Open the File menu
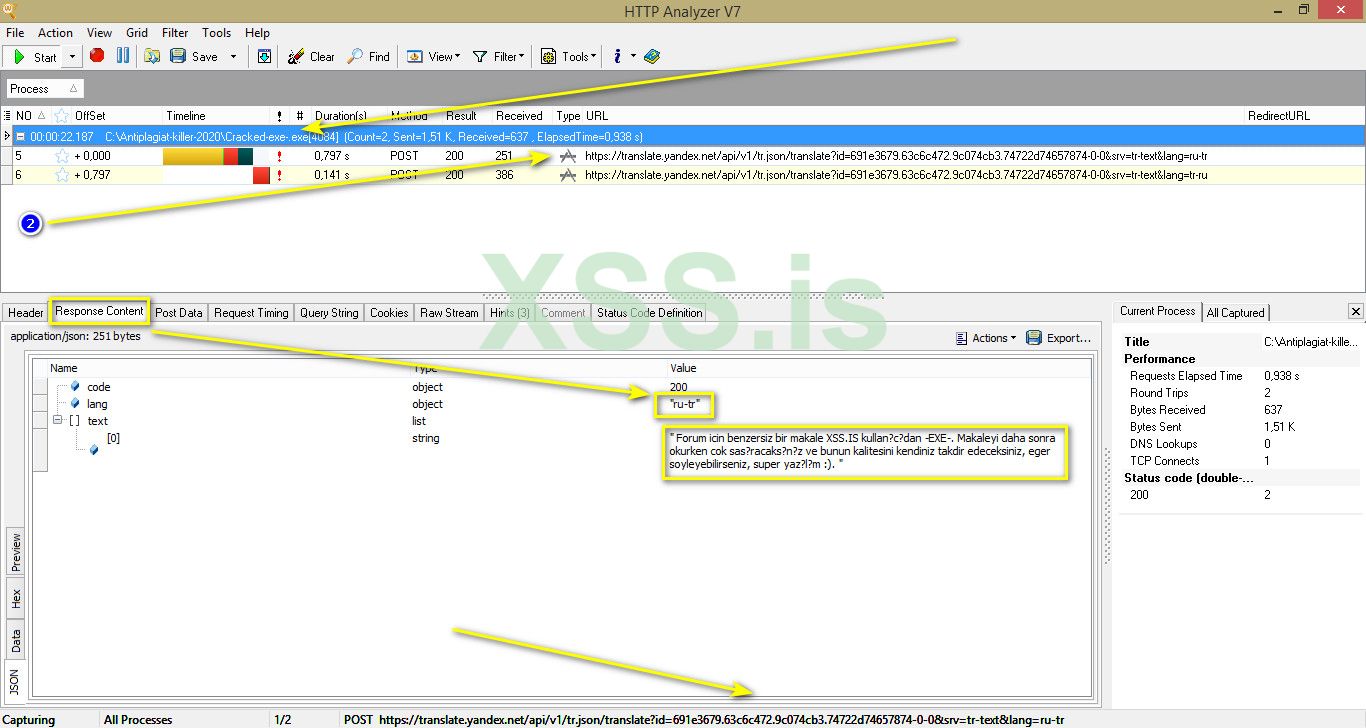 [15, 33]
